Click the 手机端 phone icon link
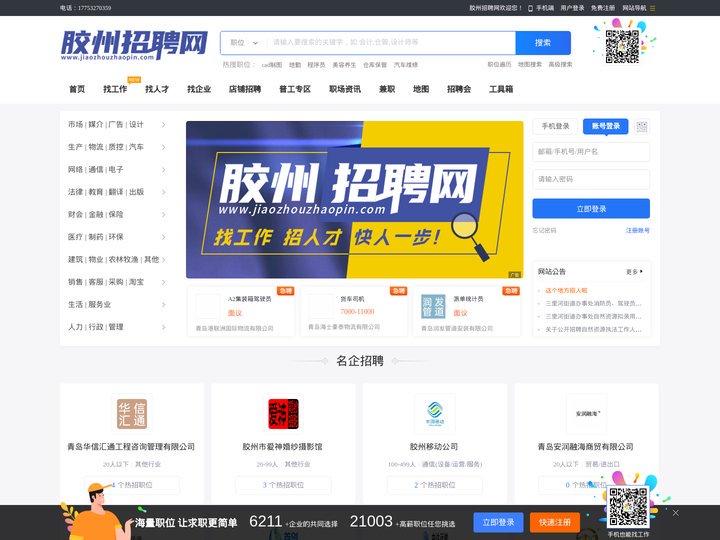Screen dimensions: 720x540 tap(541, 8)
